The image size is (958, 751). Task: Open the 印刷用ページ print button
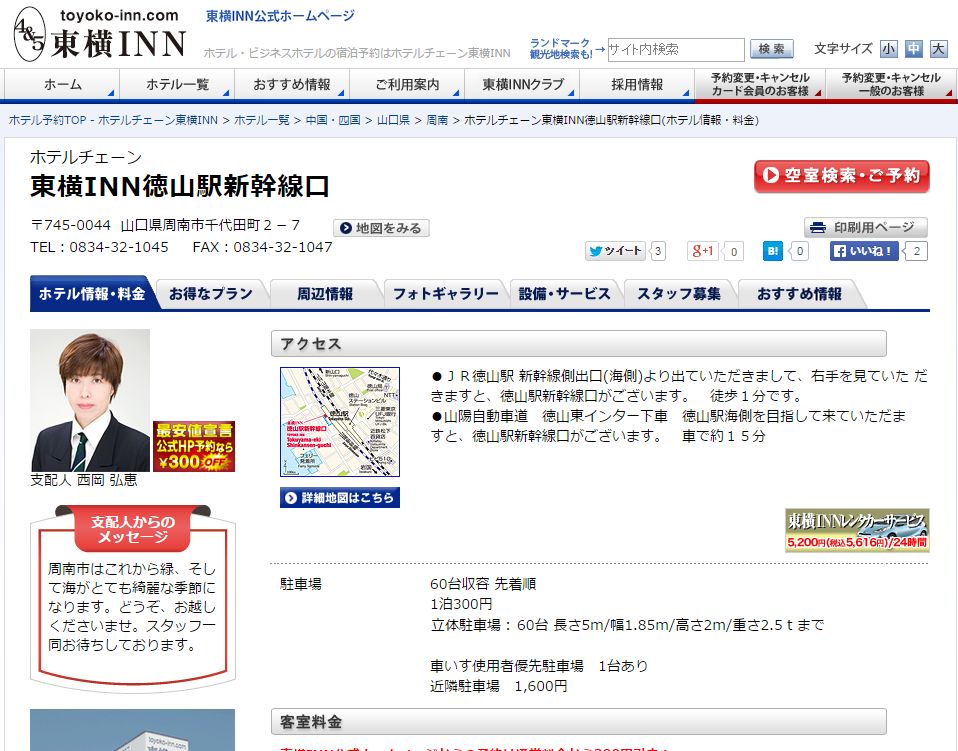[865, 227]
